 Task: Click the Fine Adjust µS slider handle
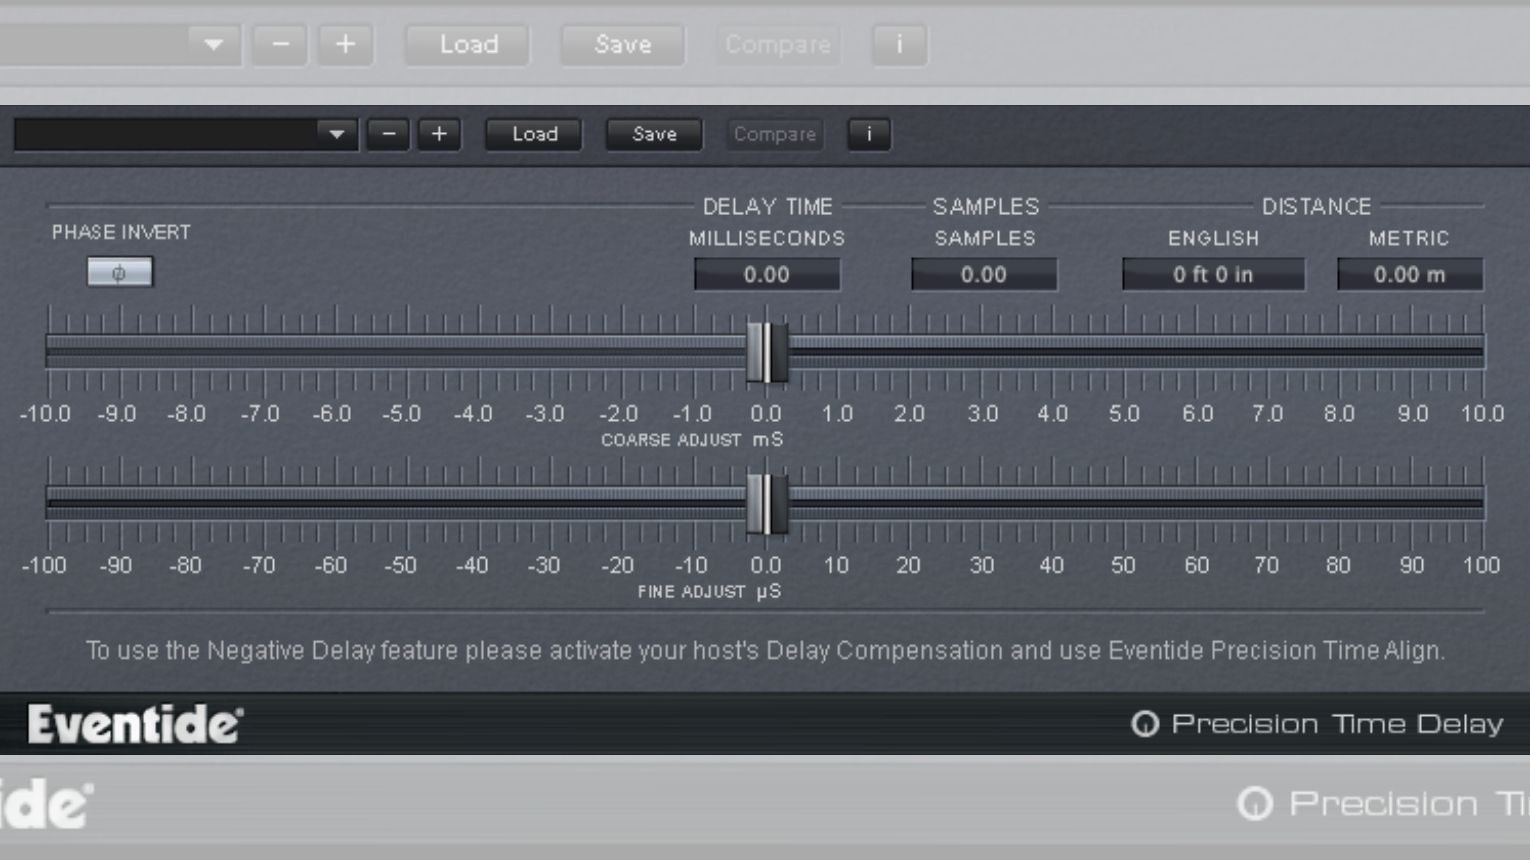pos(767,504)
